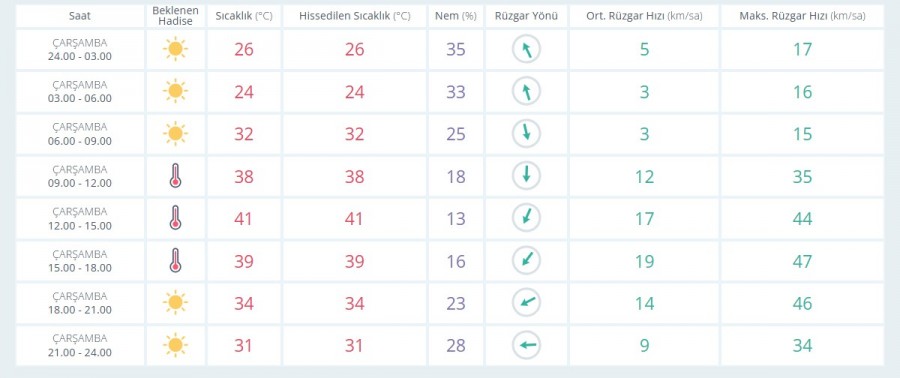This screenshot has width=900, height=378.
Task: Click the sun icon for 21.00 - 24.00
Action: click(x=175, y=345)
